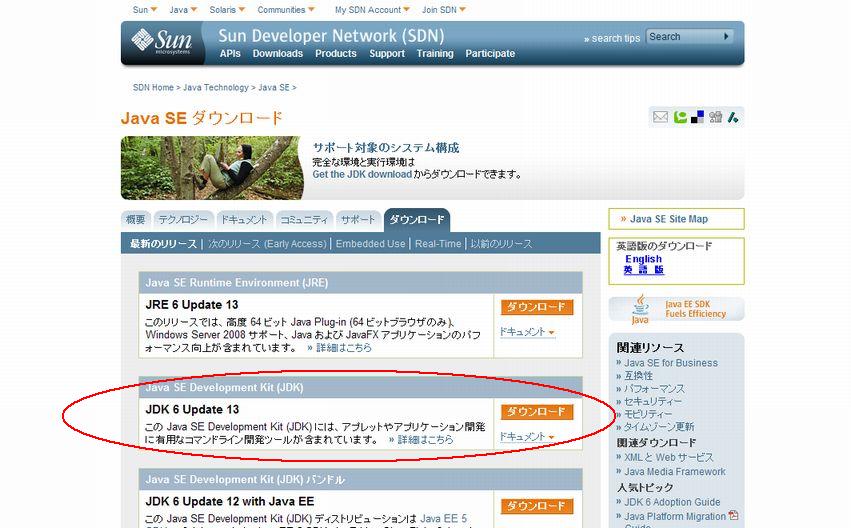This screenshot has width=851, height=528.
Task: Share page via green Slashdot icon
Action: 733,117
